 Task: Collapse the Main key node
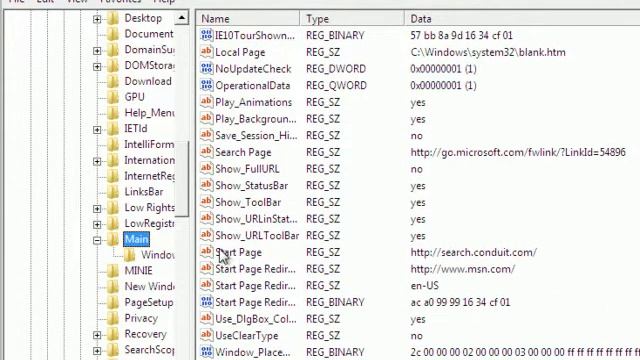pos(97,240)
